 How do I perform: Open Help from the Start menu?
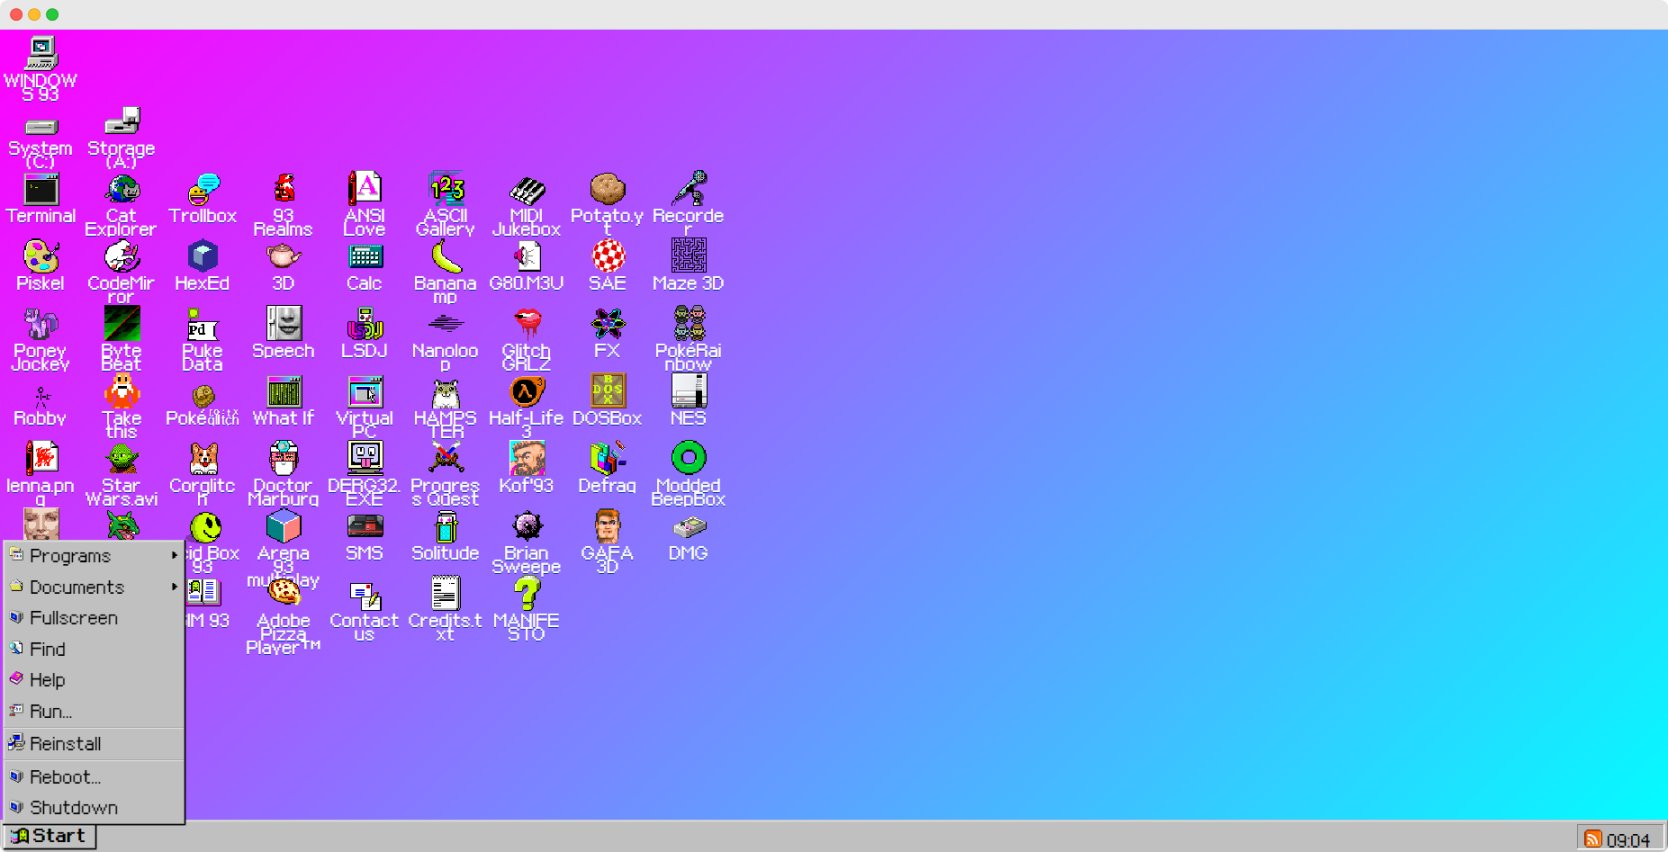click(94, 680)
